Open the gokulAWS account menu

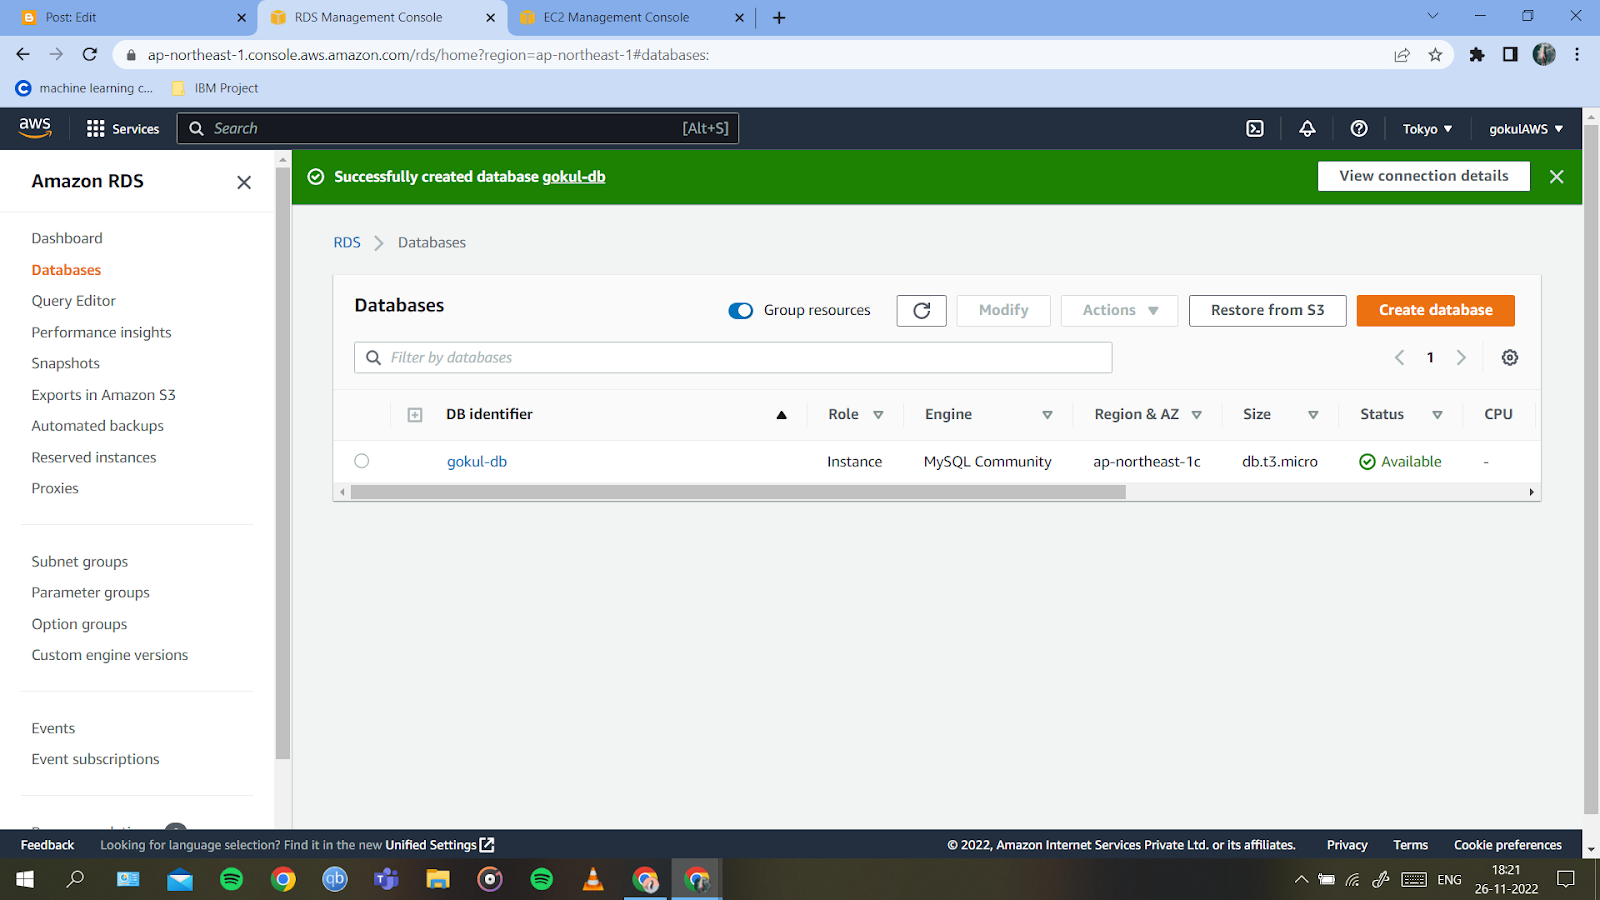[x=1526, y=129]
